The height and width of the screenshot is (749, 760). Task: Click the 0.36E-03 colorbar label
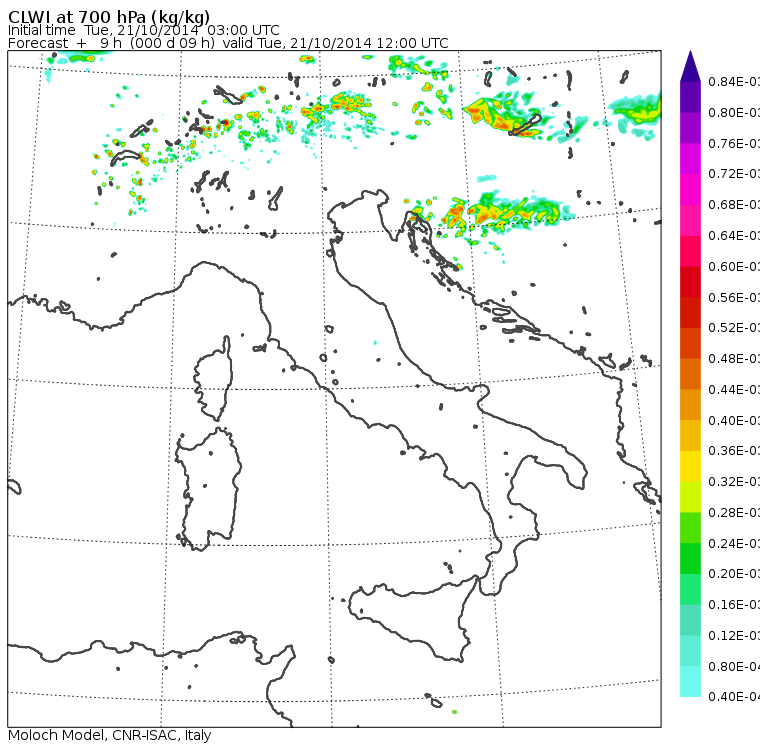[733, 451]
